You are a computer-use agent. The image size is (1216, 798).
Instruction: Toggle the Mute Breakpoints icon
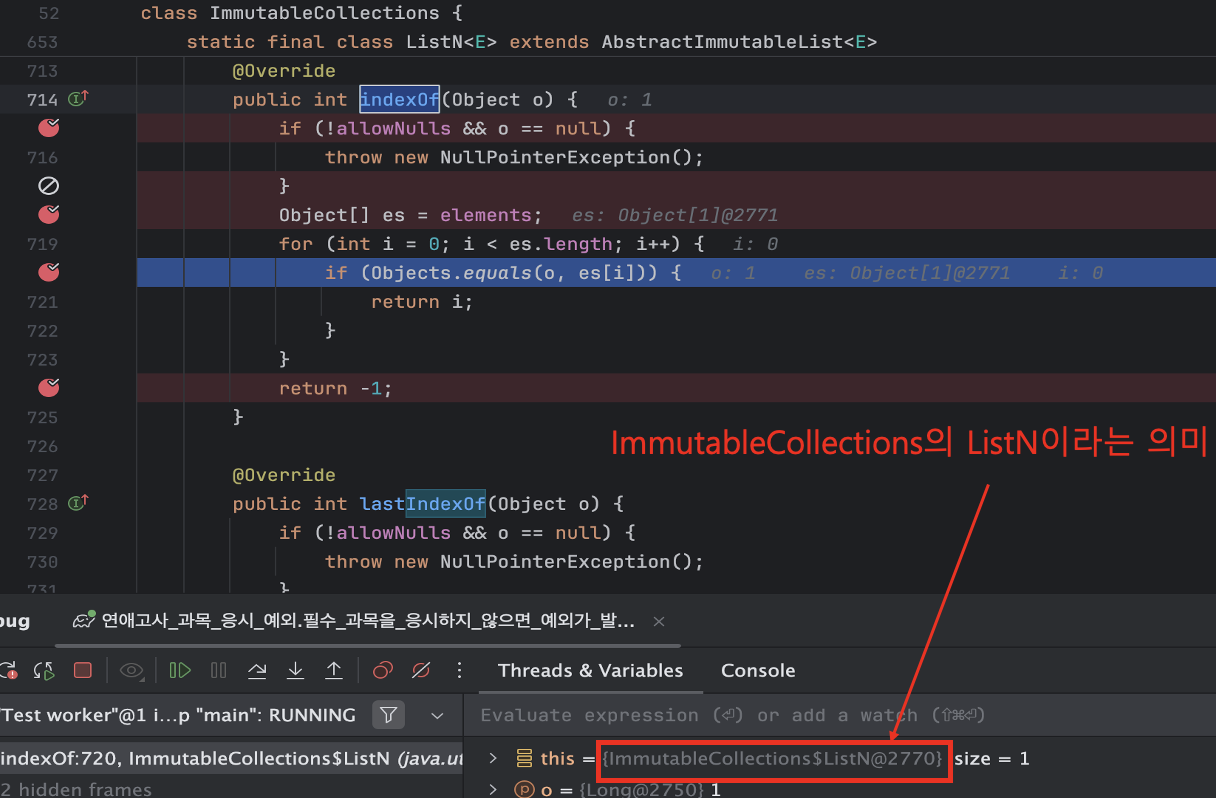tap(421, 670)
